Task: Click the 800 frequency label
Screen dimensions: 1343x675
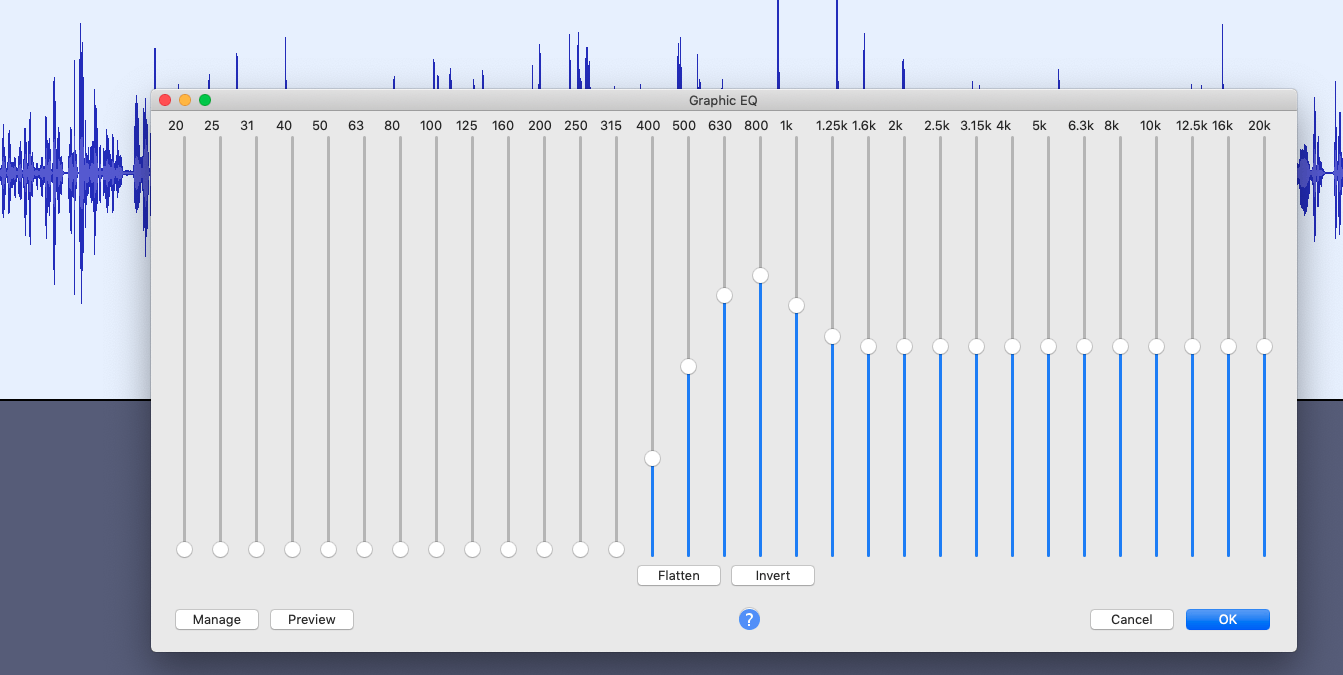Action: (x=756, y=126)
